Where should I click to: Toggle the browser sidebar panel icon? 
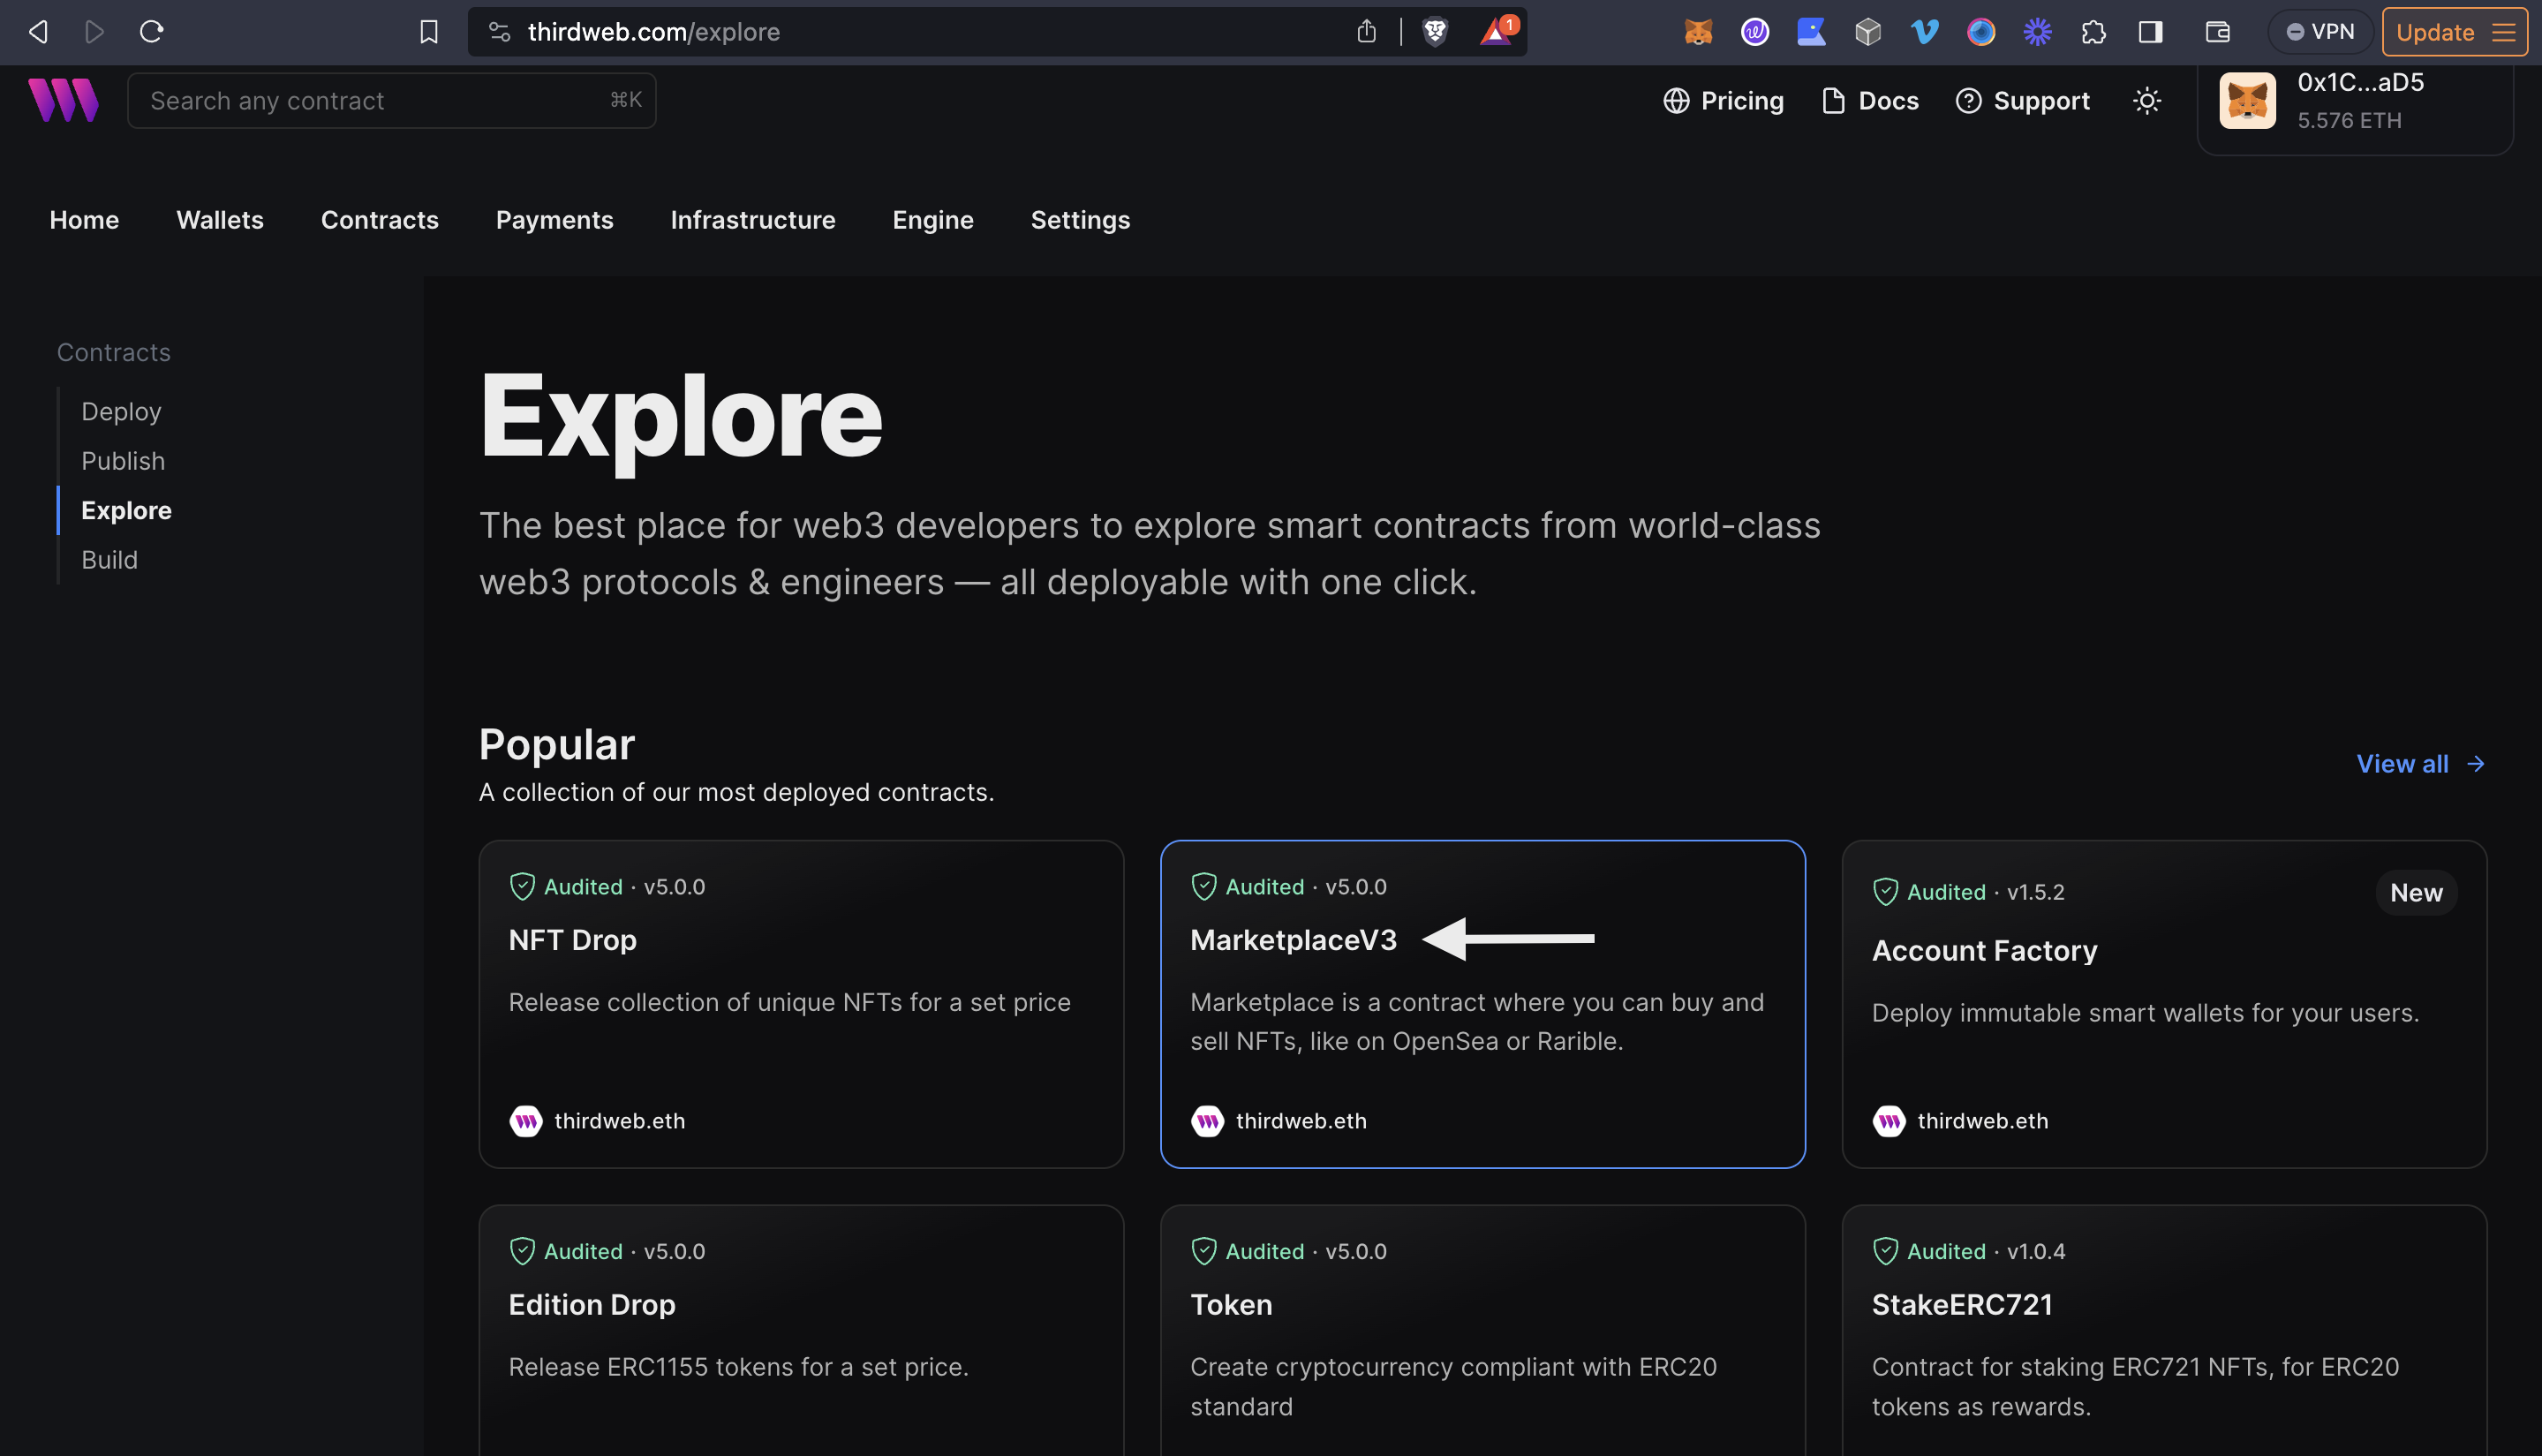(x=2150, y=32)
